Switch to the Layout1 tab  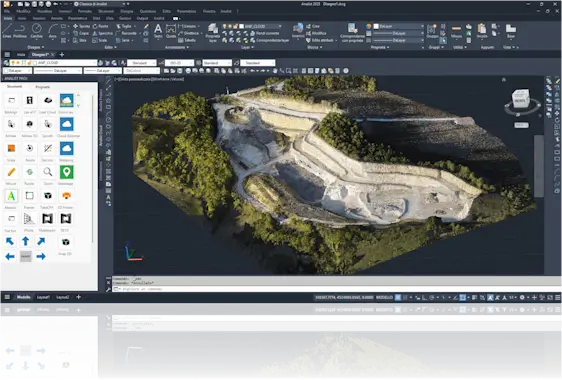pos(43,297)
